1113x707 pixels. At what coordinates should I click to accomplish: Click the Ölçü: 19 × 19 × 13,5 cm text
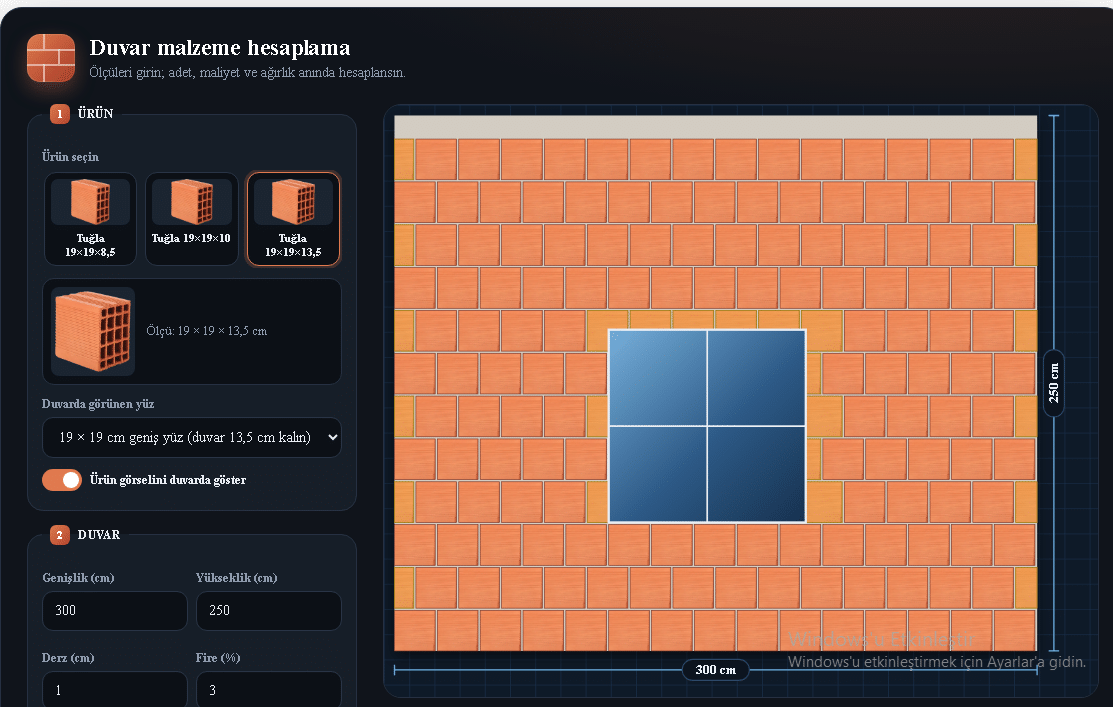tap(207, 331)
